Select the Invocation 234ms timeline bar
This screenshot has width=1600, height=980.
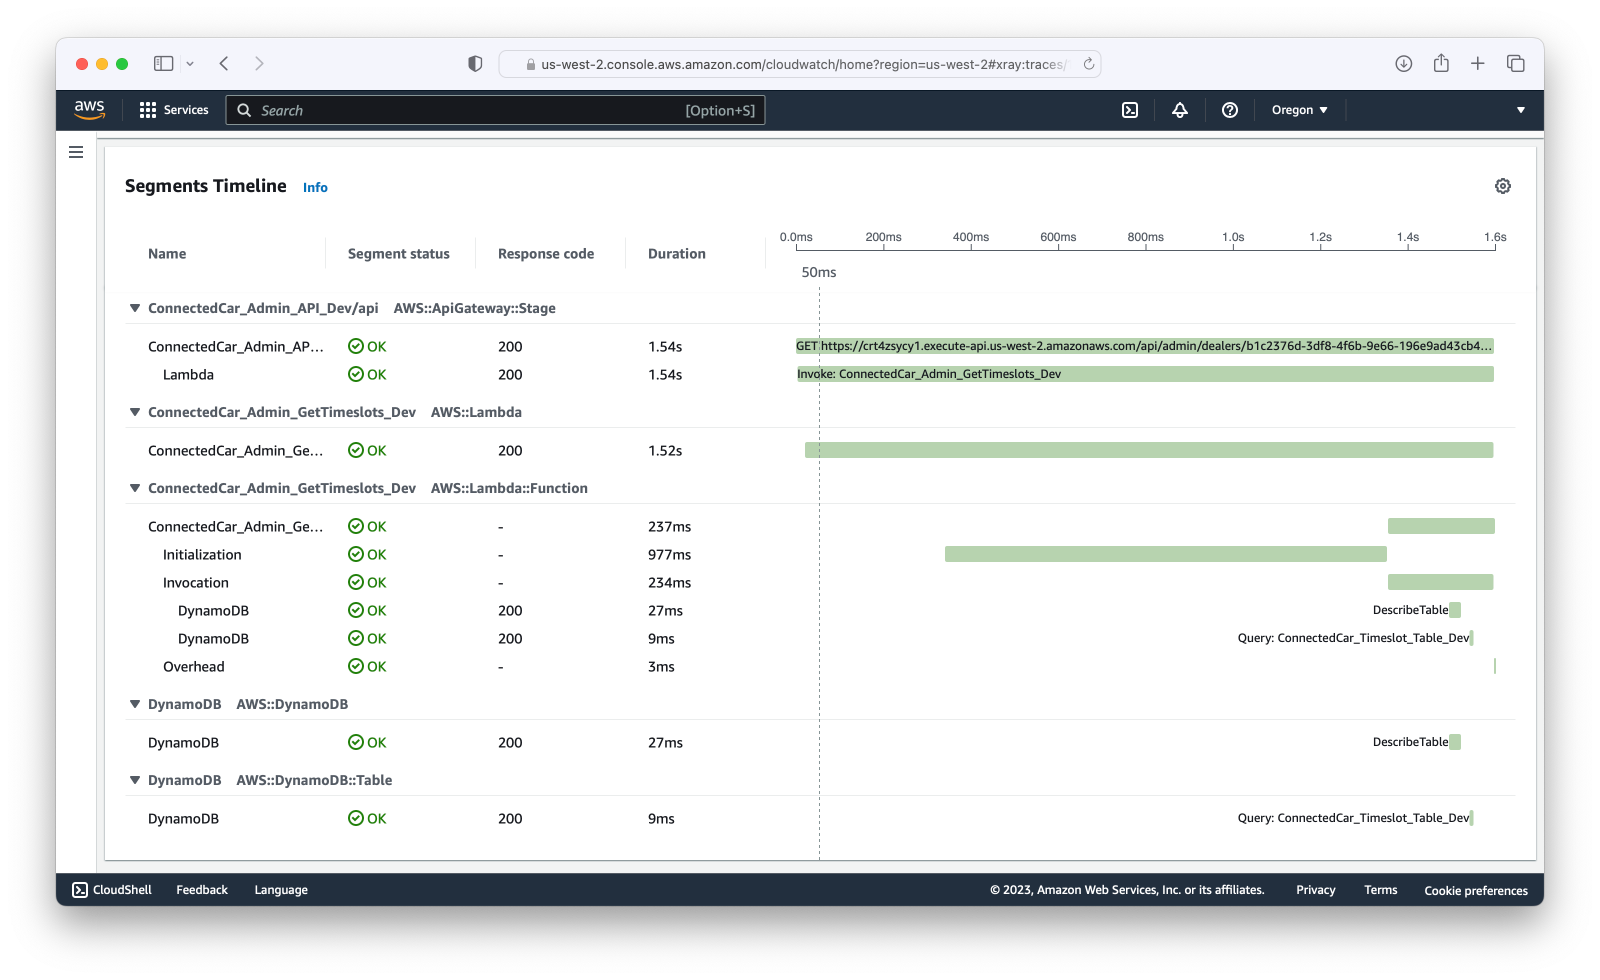1441,582
